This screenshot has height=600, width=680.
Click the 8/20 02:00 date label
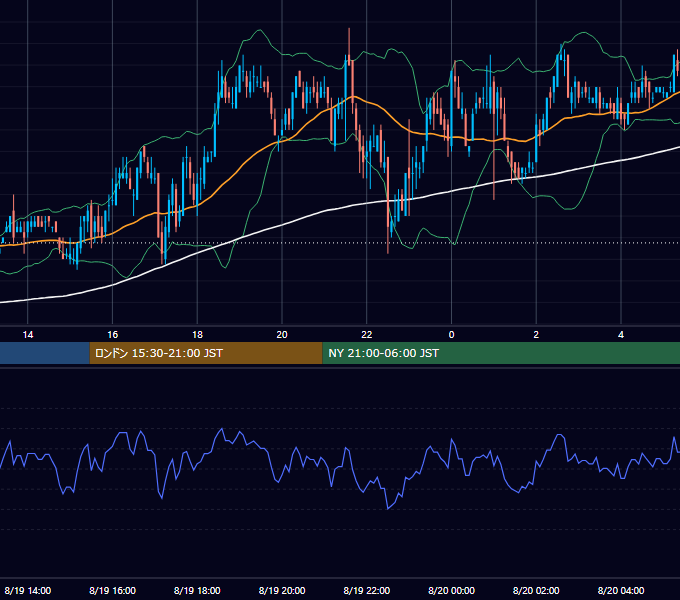(536, 590)
